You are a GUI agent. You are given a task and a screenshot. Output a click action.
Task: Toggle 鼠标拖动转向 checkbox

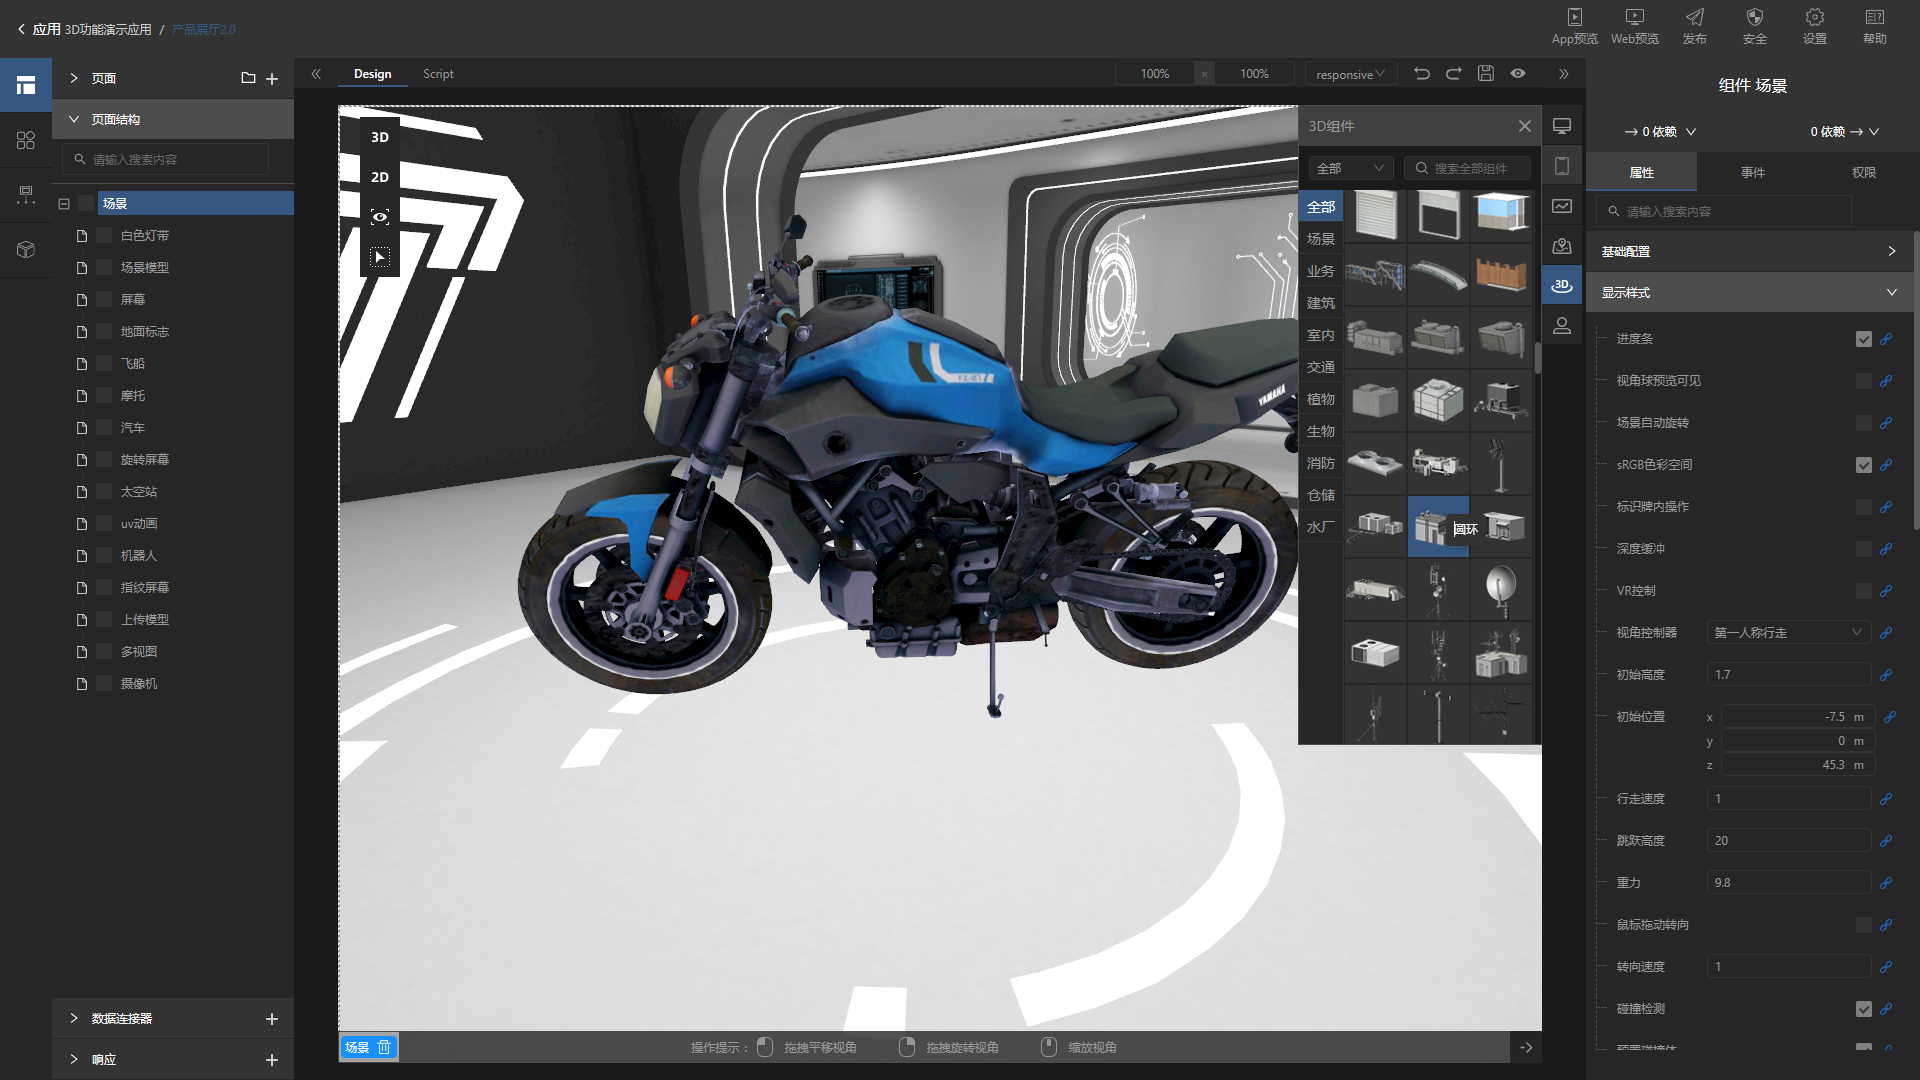pos(1863,925)
